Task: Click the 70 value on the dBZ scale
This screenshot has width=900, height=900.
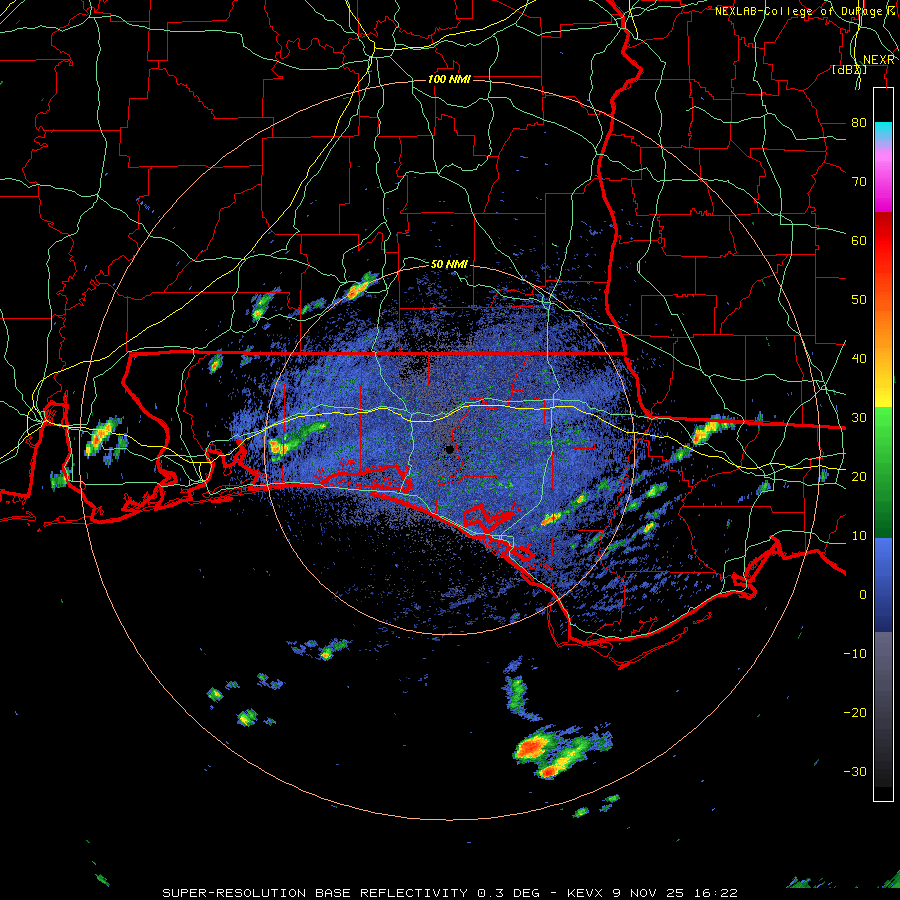Action: click(859, 182)
